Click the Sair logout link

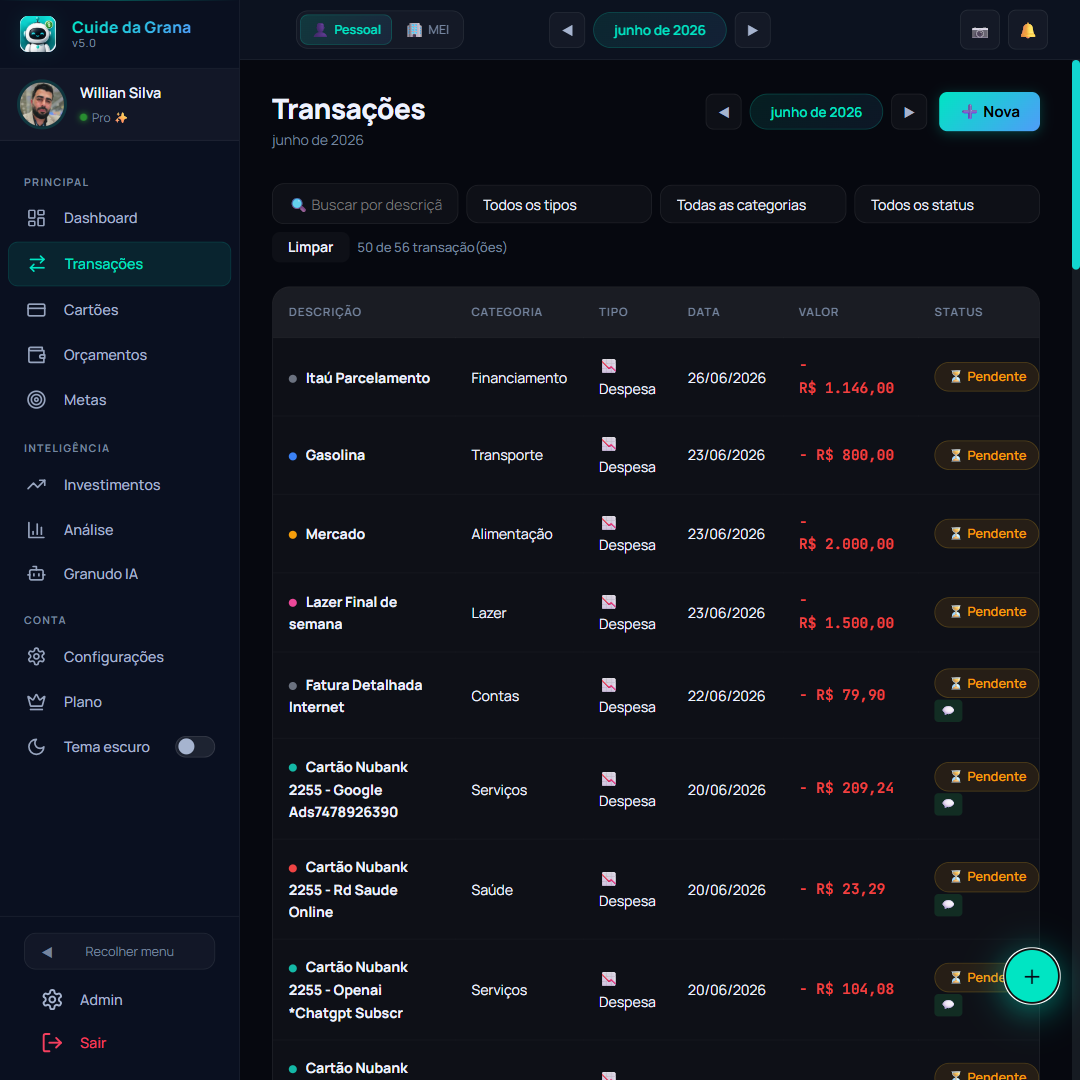[x=92, y=1043]
